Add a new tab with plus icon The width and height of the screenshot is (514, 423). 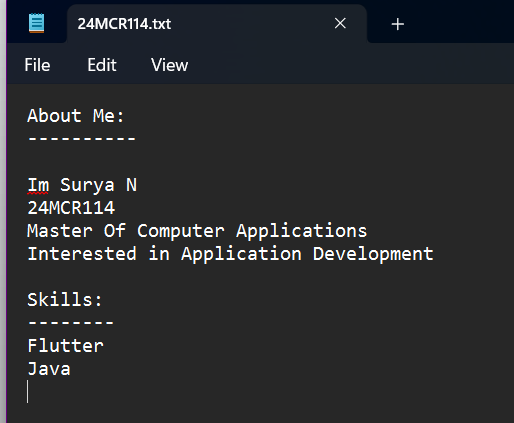coord(398,24)
